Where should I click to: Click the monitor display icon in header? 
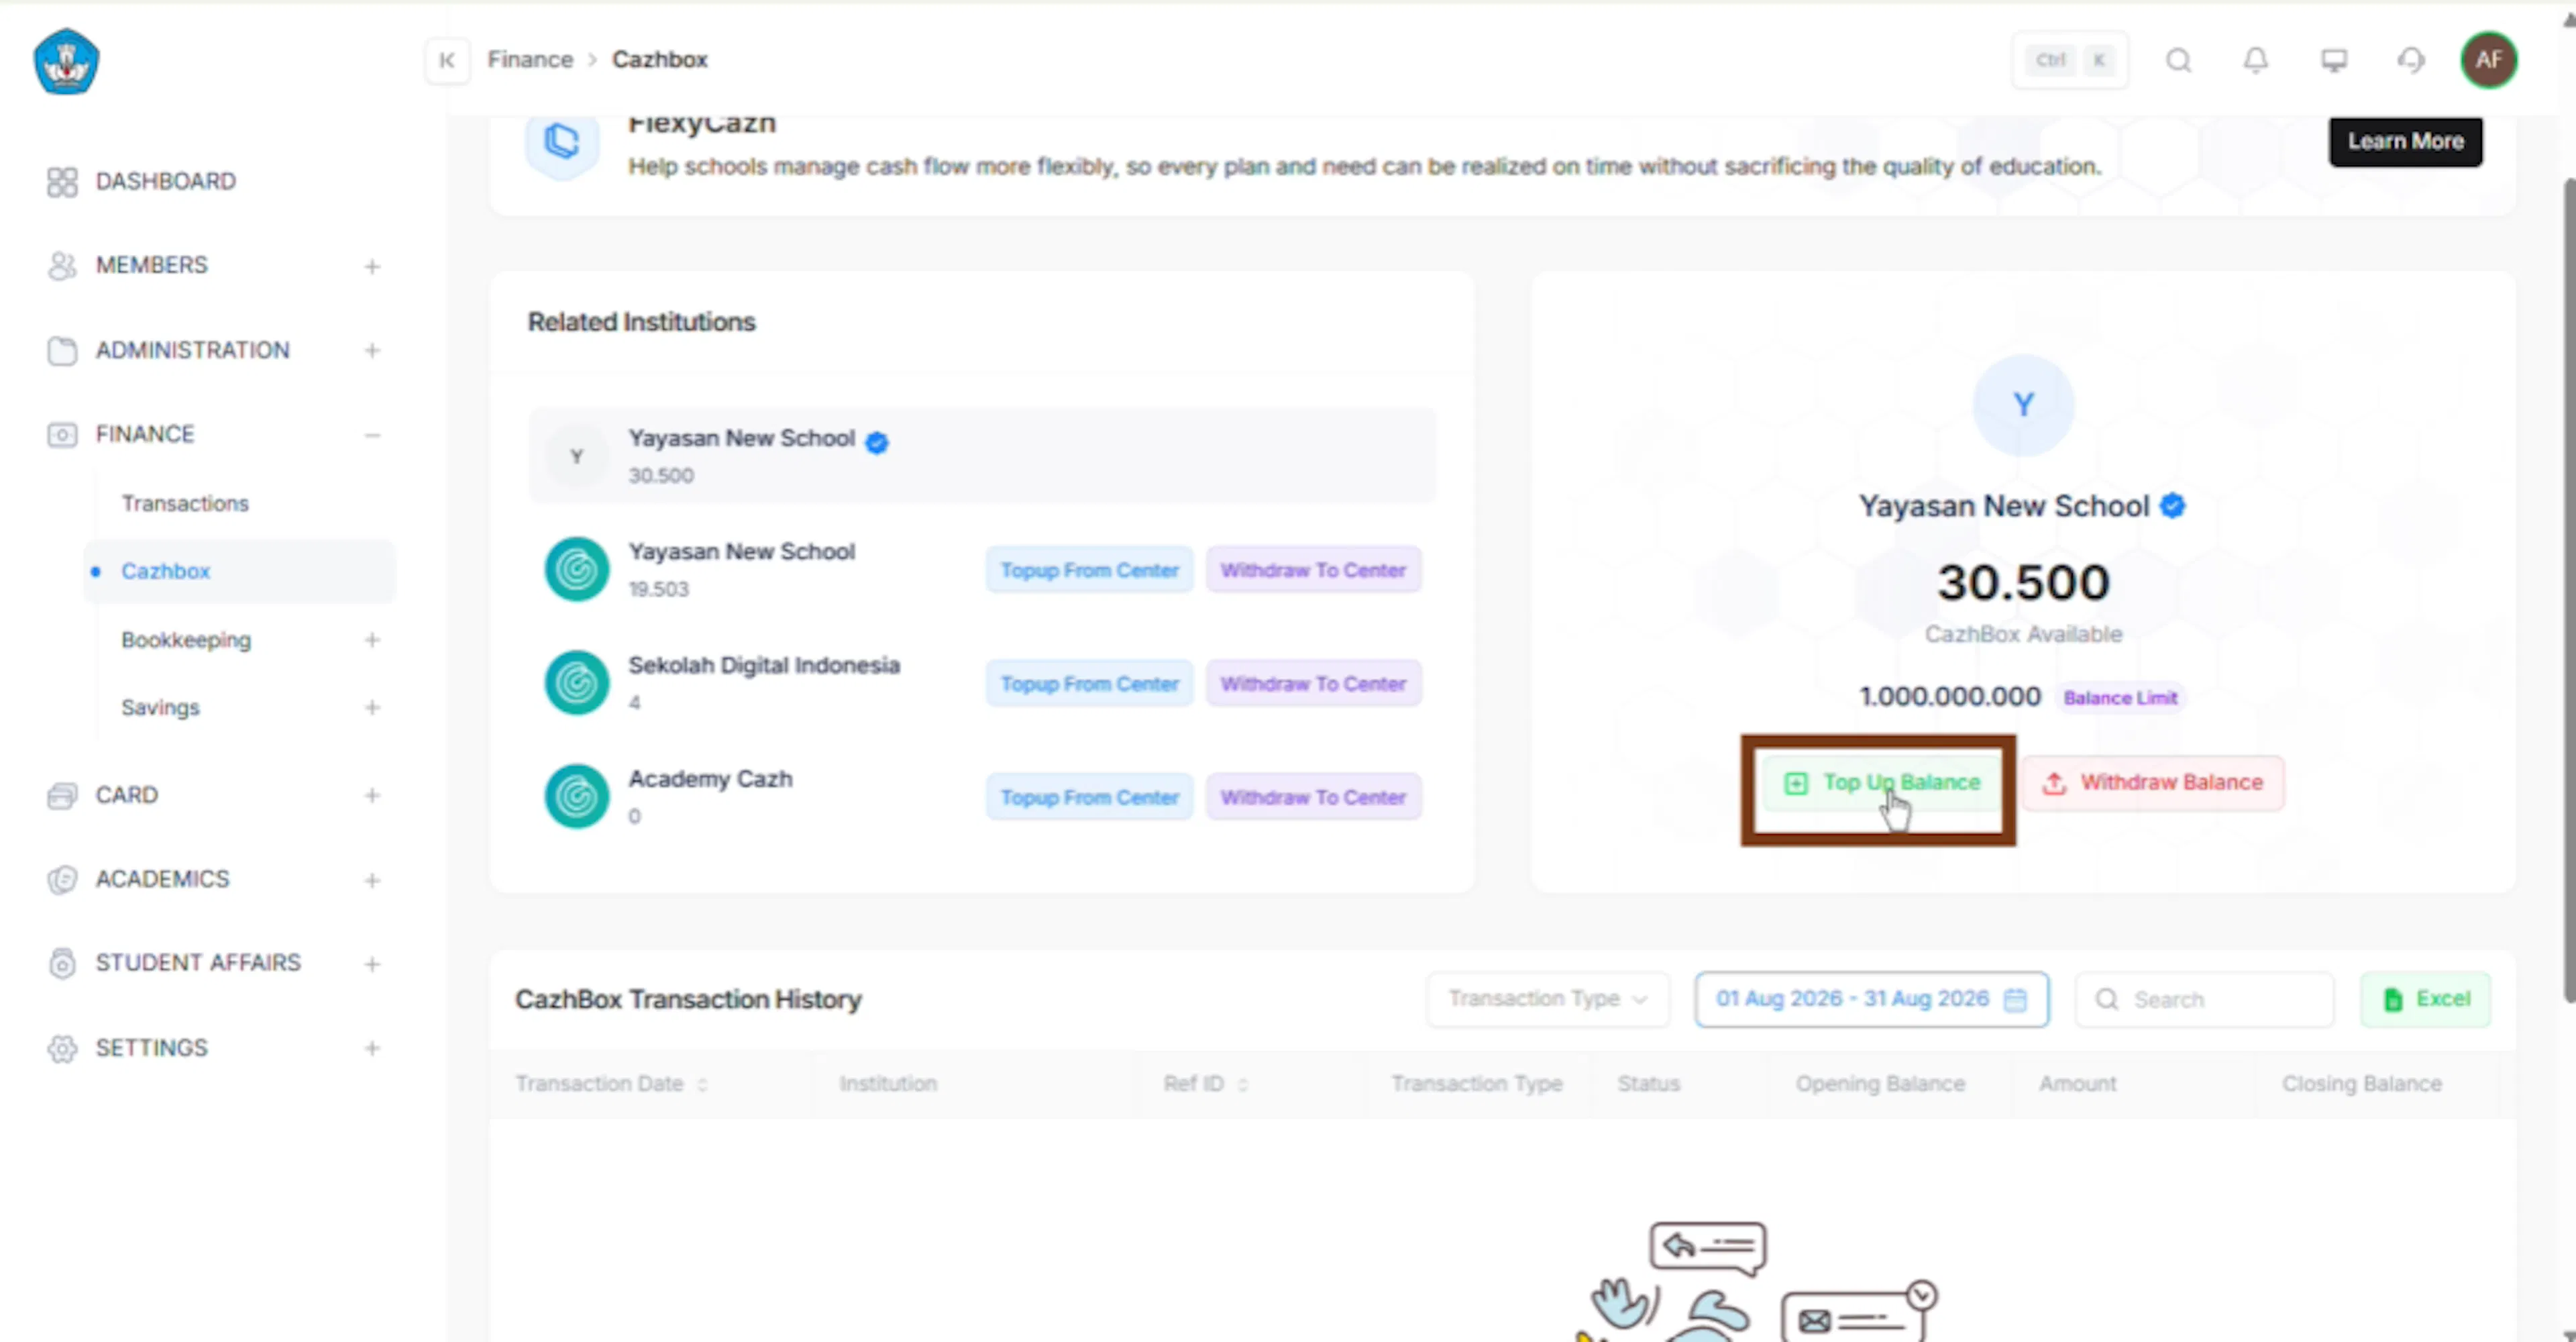(2333, 60)
